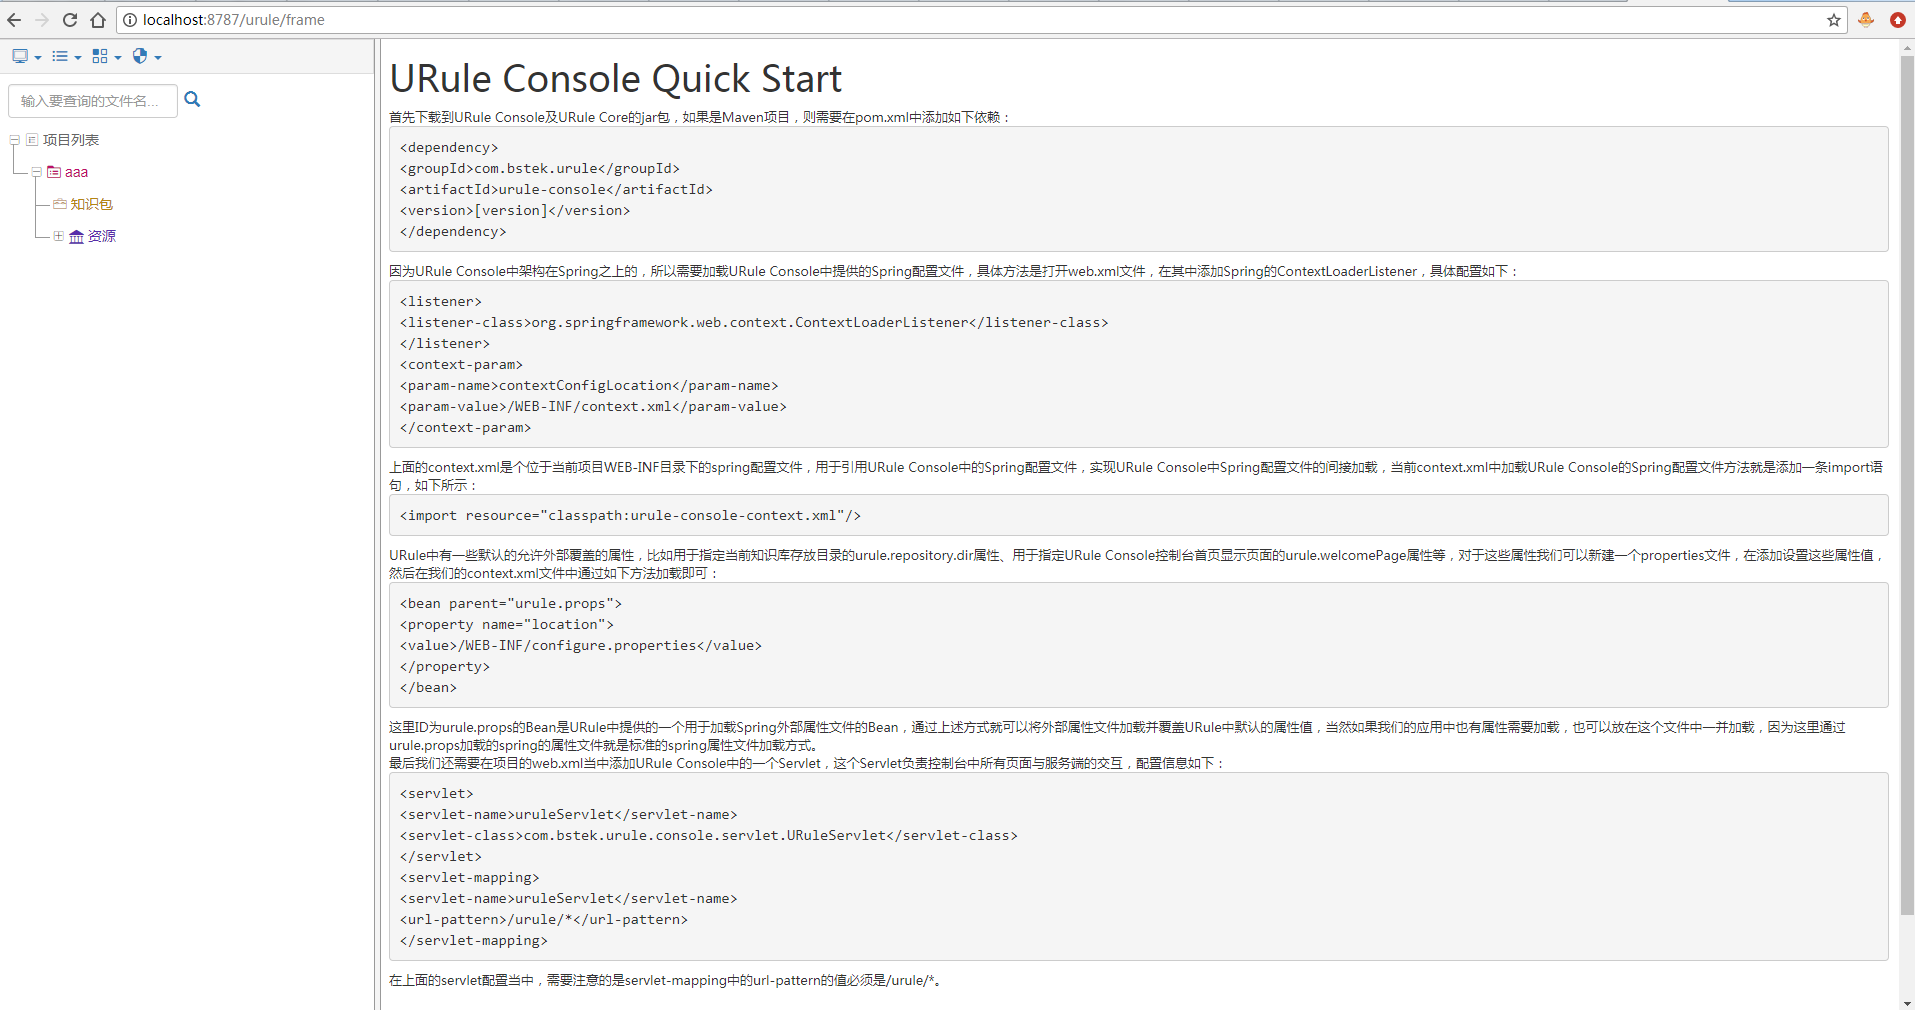The width and height of the screenshot is (1915, 1010).
Task: Open the red circular extension icon
Action: click(x=1897, y=20)
